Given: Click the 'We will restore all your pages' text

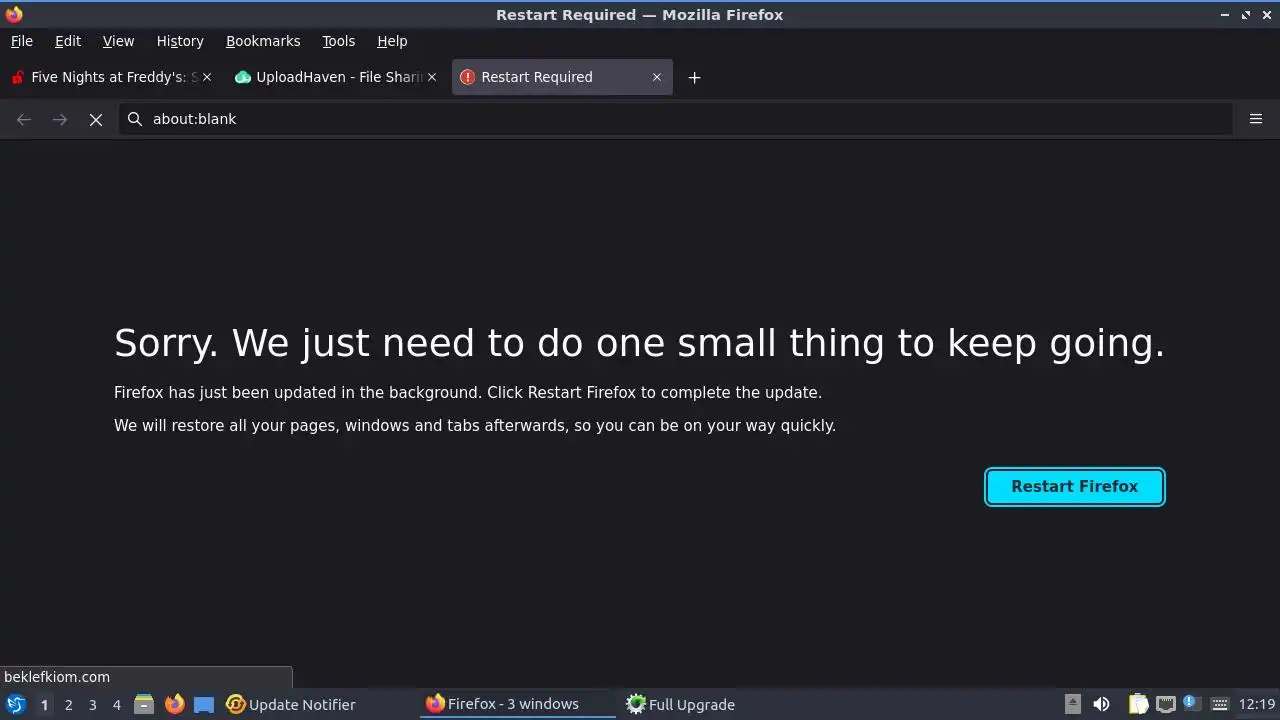Looking at the screenshot, I should click(475, 425).
